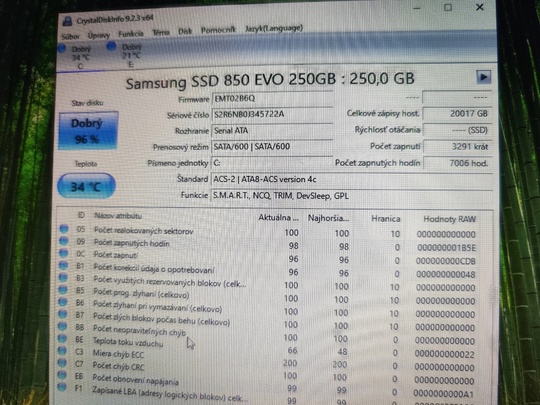Click status icon for attribute F1 row

pos(62,387)
